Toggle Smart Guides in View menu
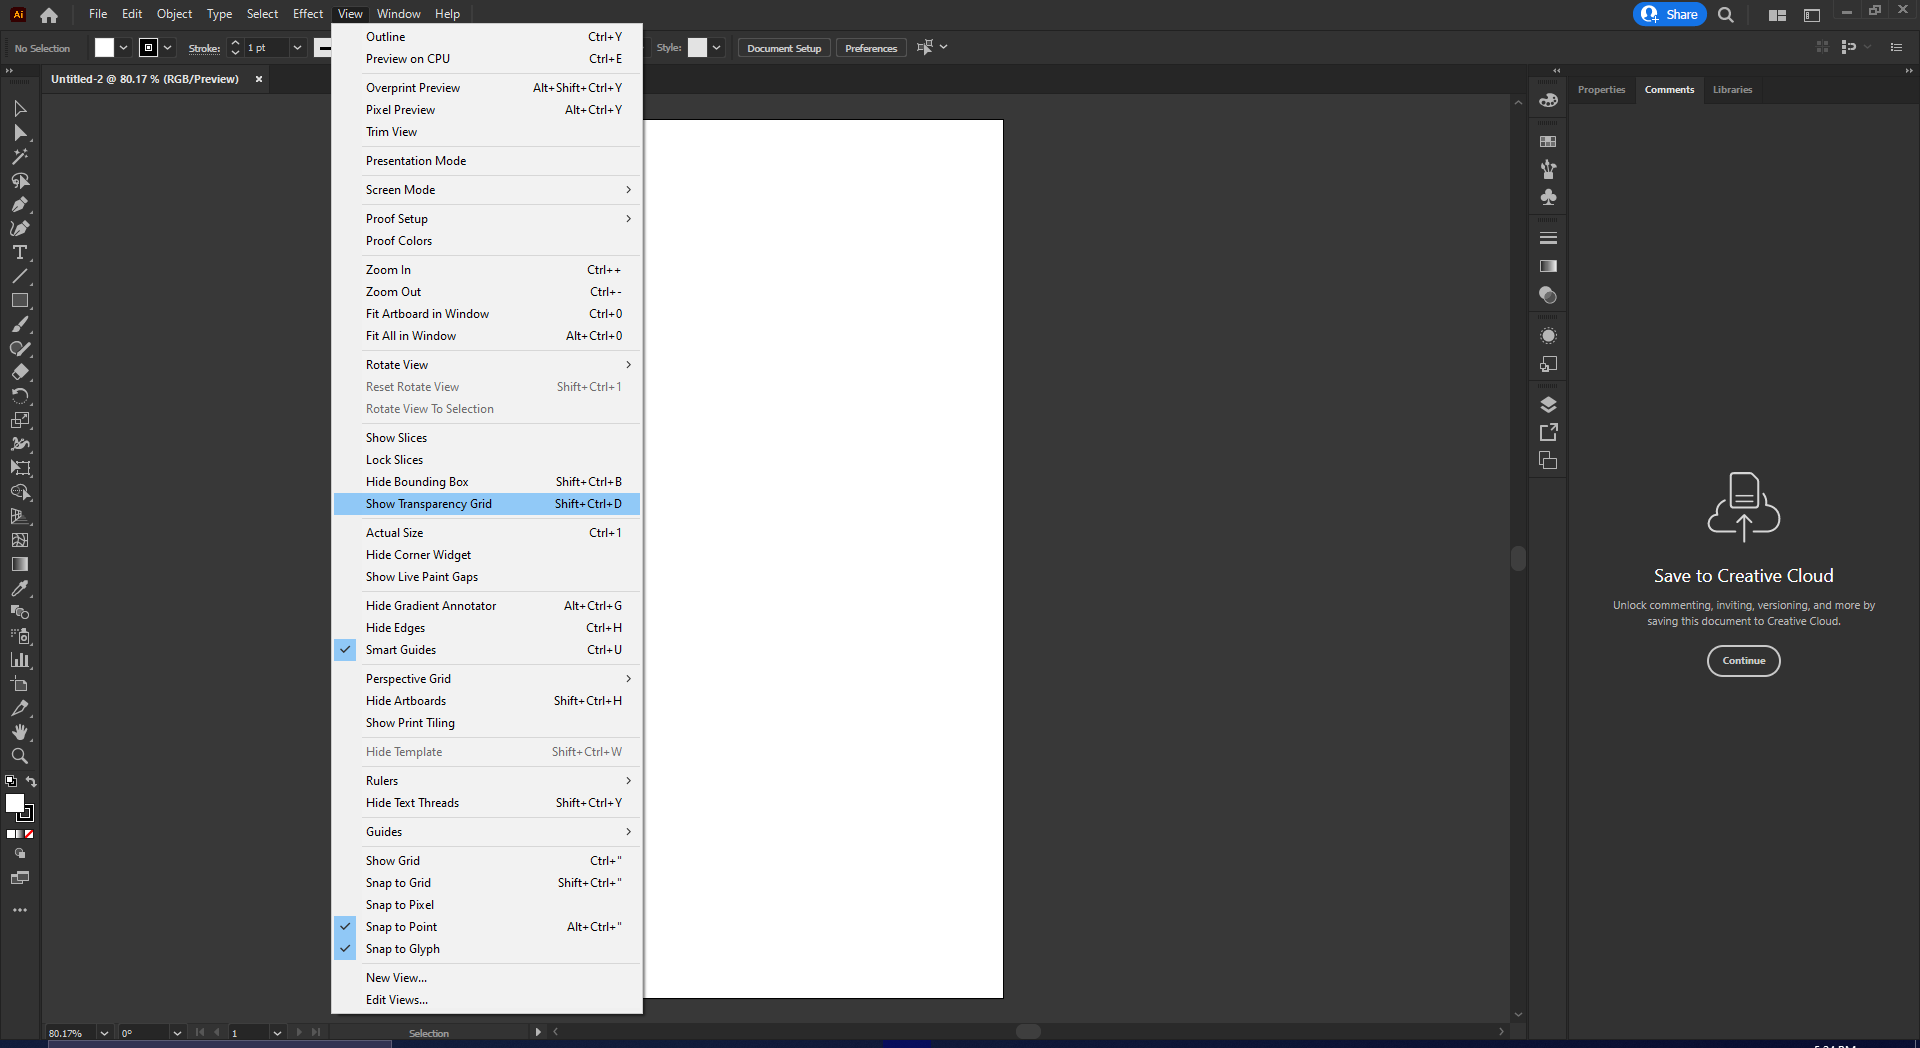This screenshot has height=1048, width=1920. click(x=487, y=650)
